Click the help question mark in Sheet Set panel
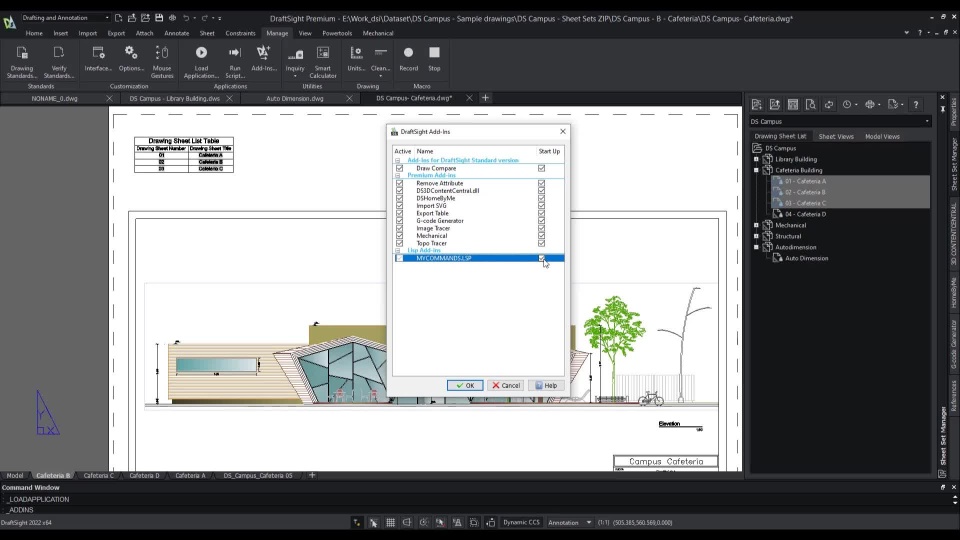This screenshot has width=960, height=540. [915, 104]
